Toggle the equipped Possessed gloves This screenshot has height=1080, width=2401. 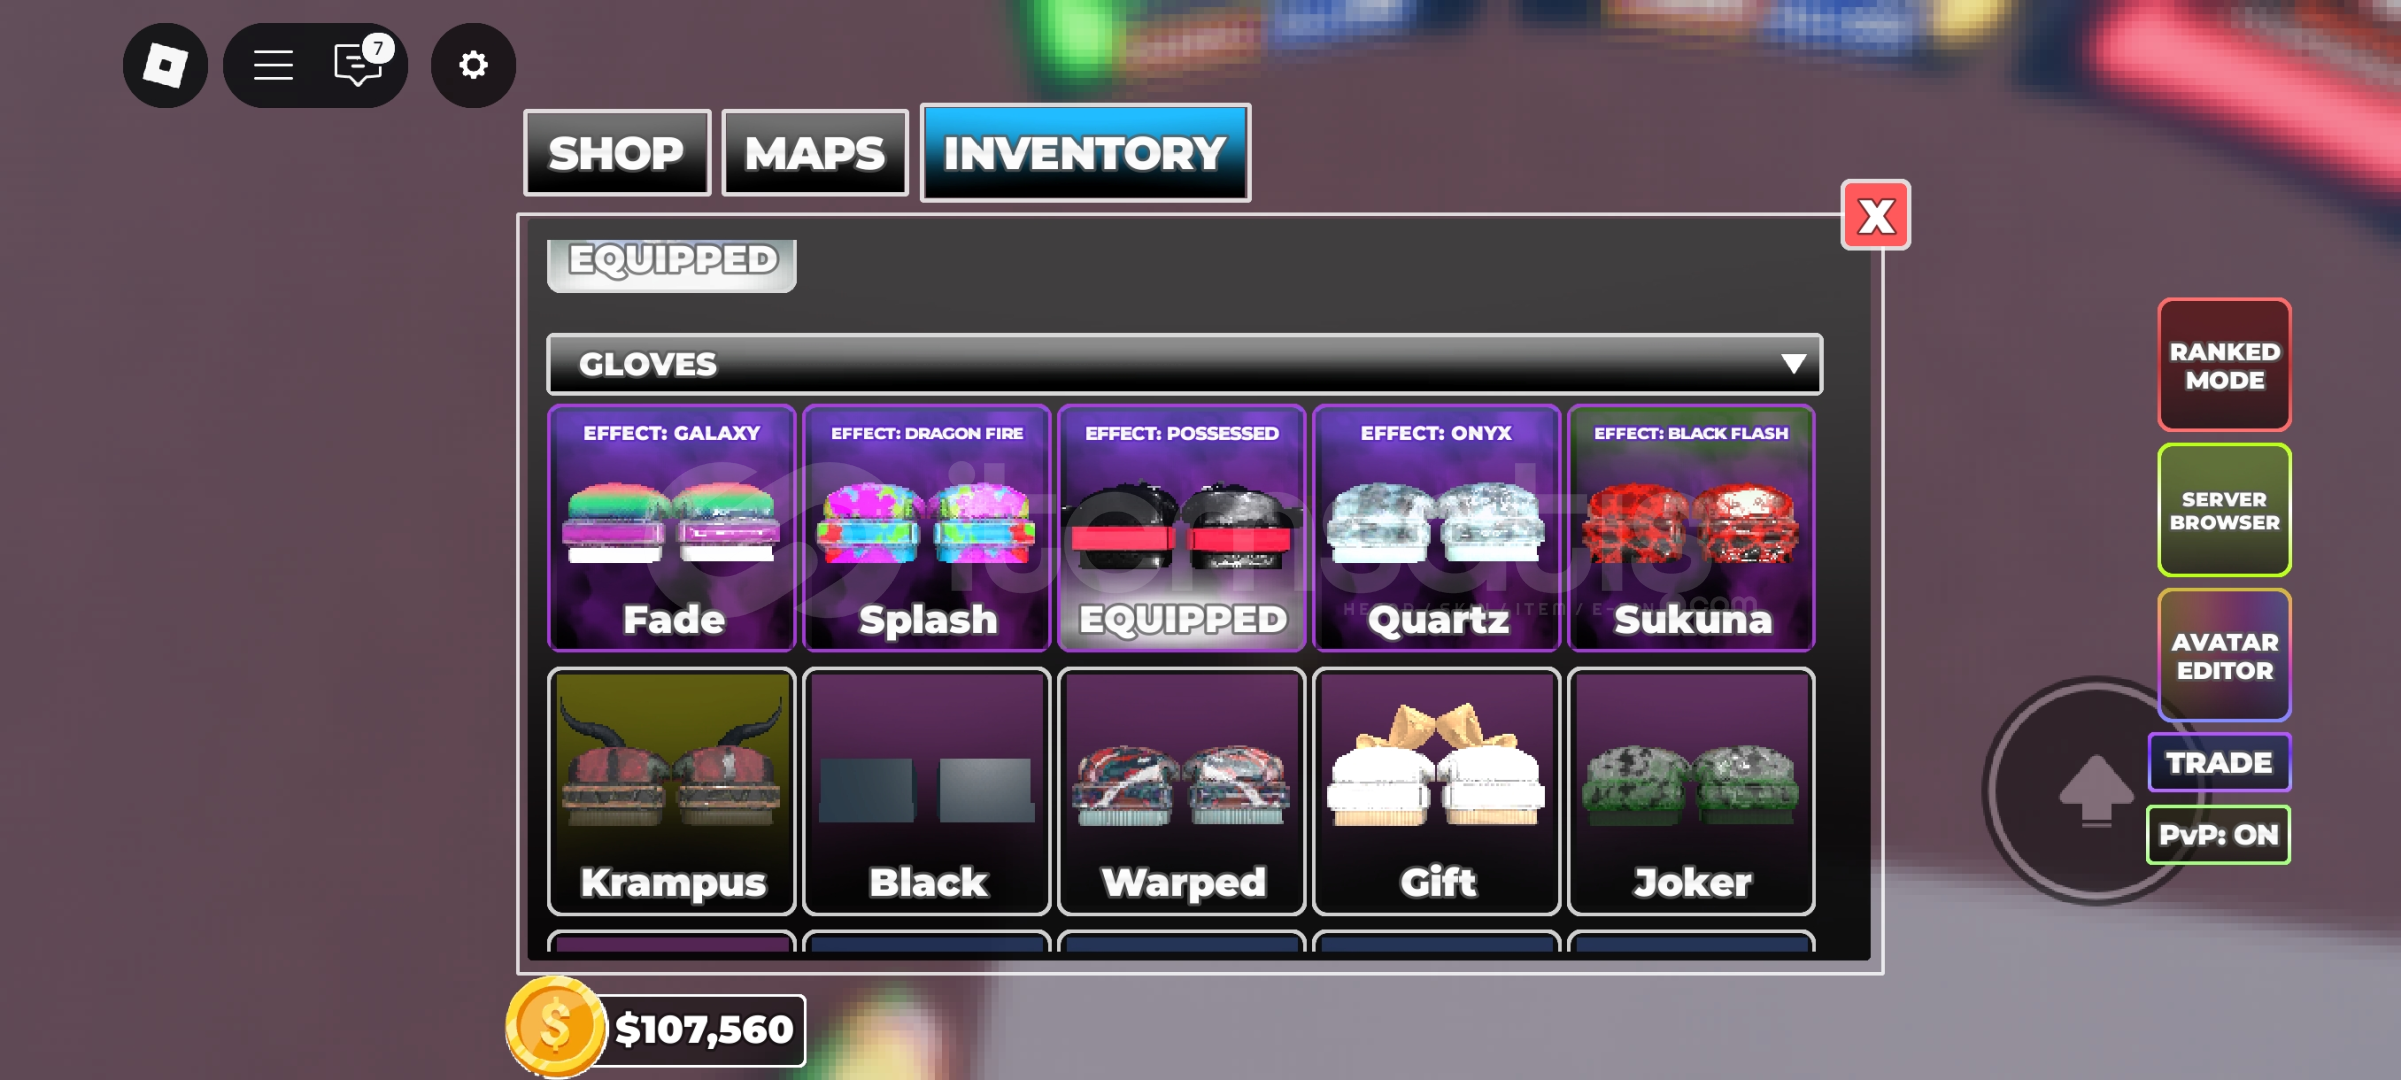click(1182, 528)
